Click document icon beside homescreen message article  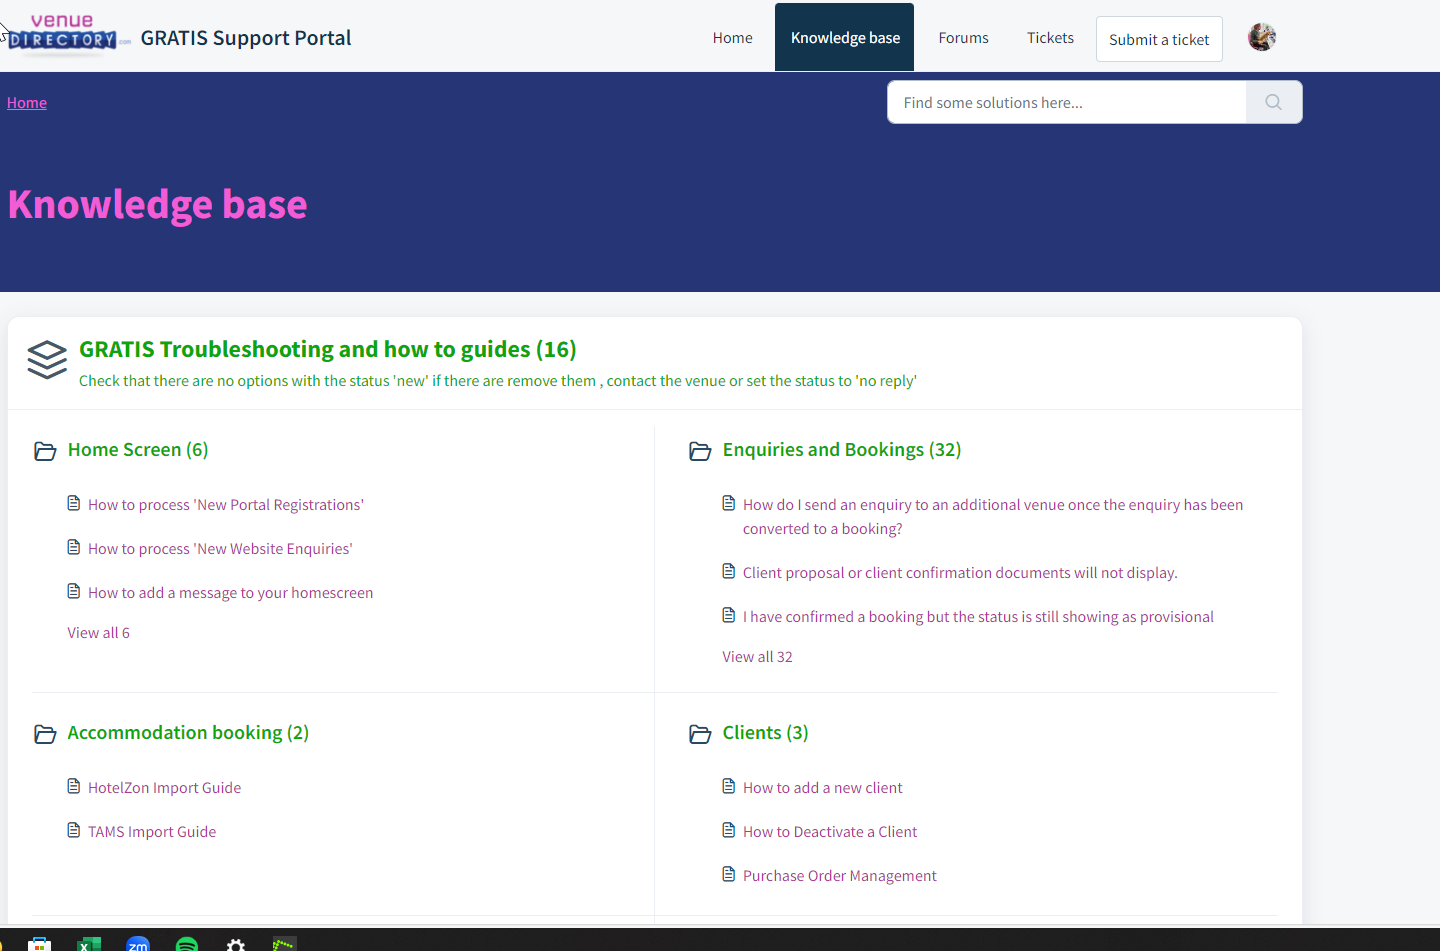(x=74, y=591)
